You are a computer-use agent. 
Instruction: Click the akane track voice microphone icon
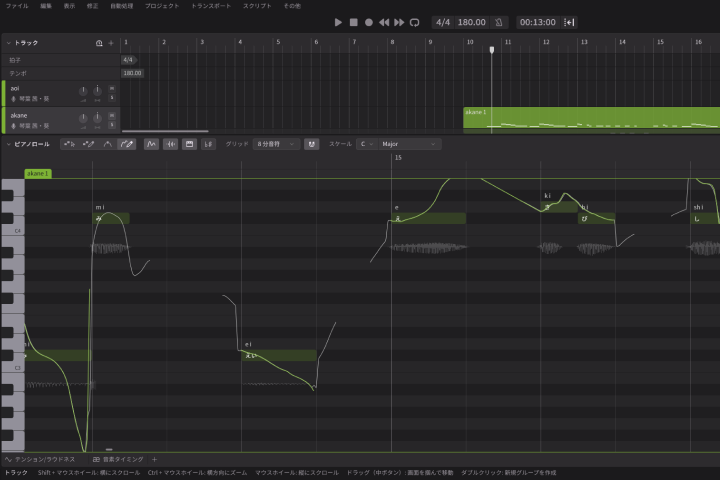pos(13,126)
